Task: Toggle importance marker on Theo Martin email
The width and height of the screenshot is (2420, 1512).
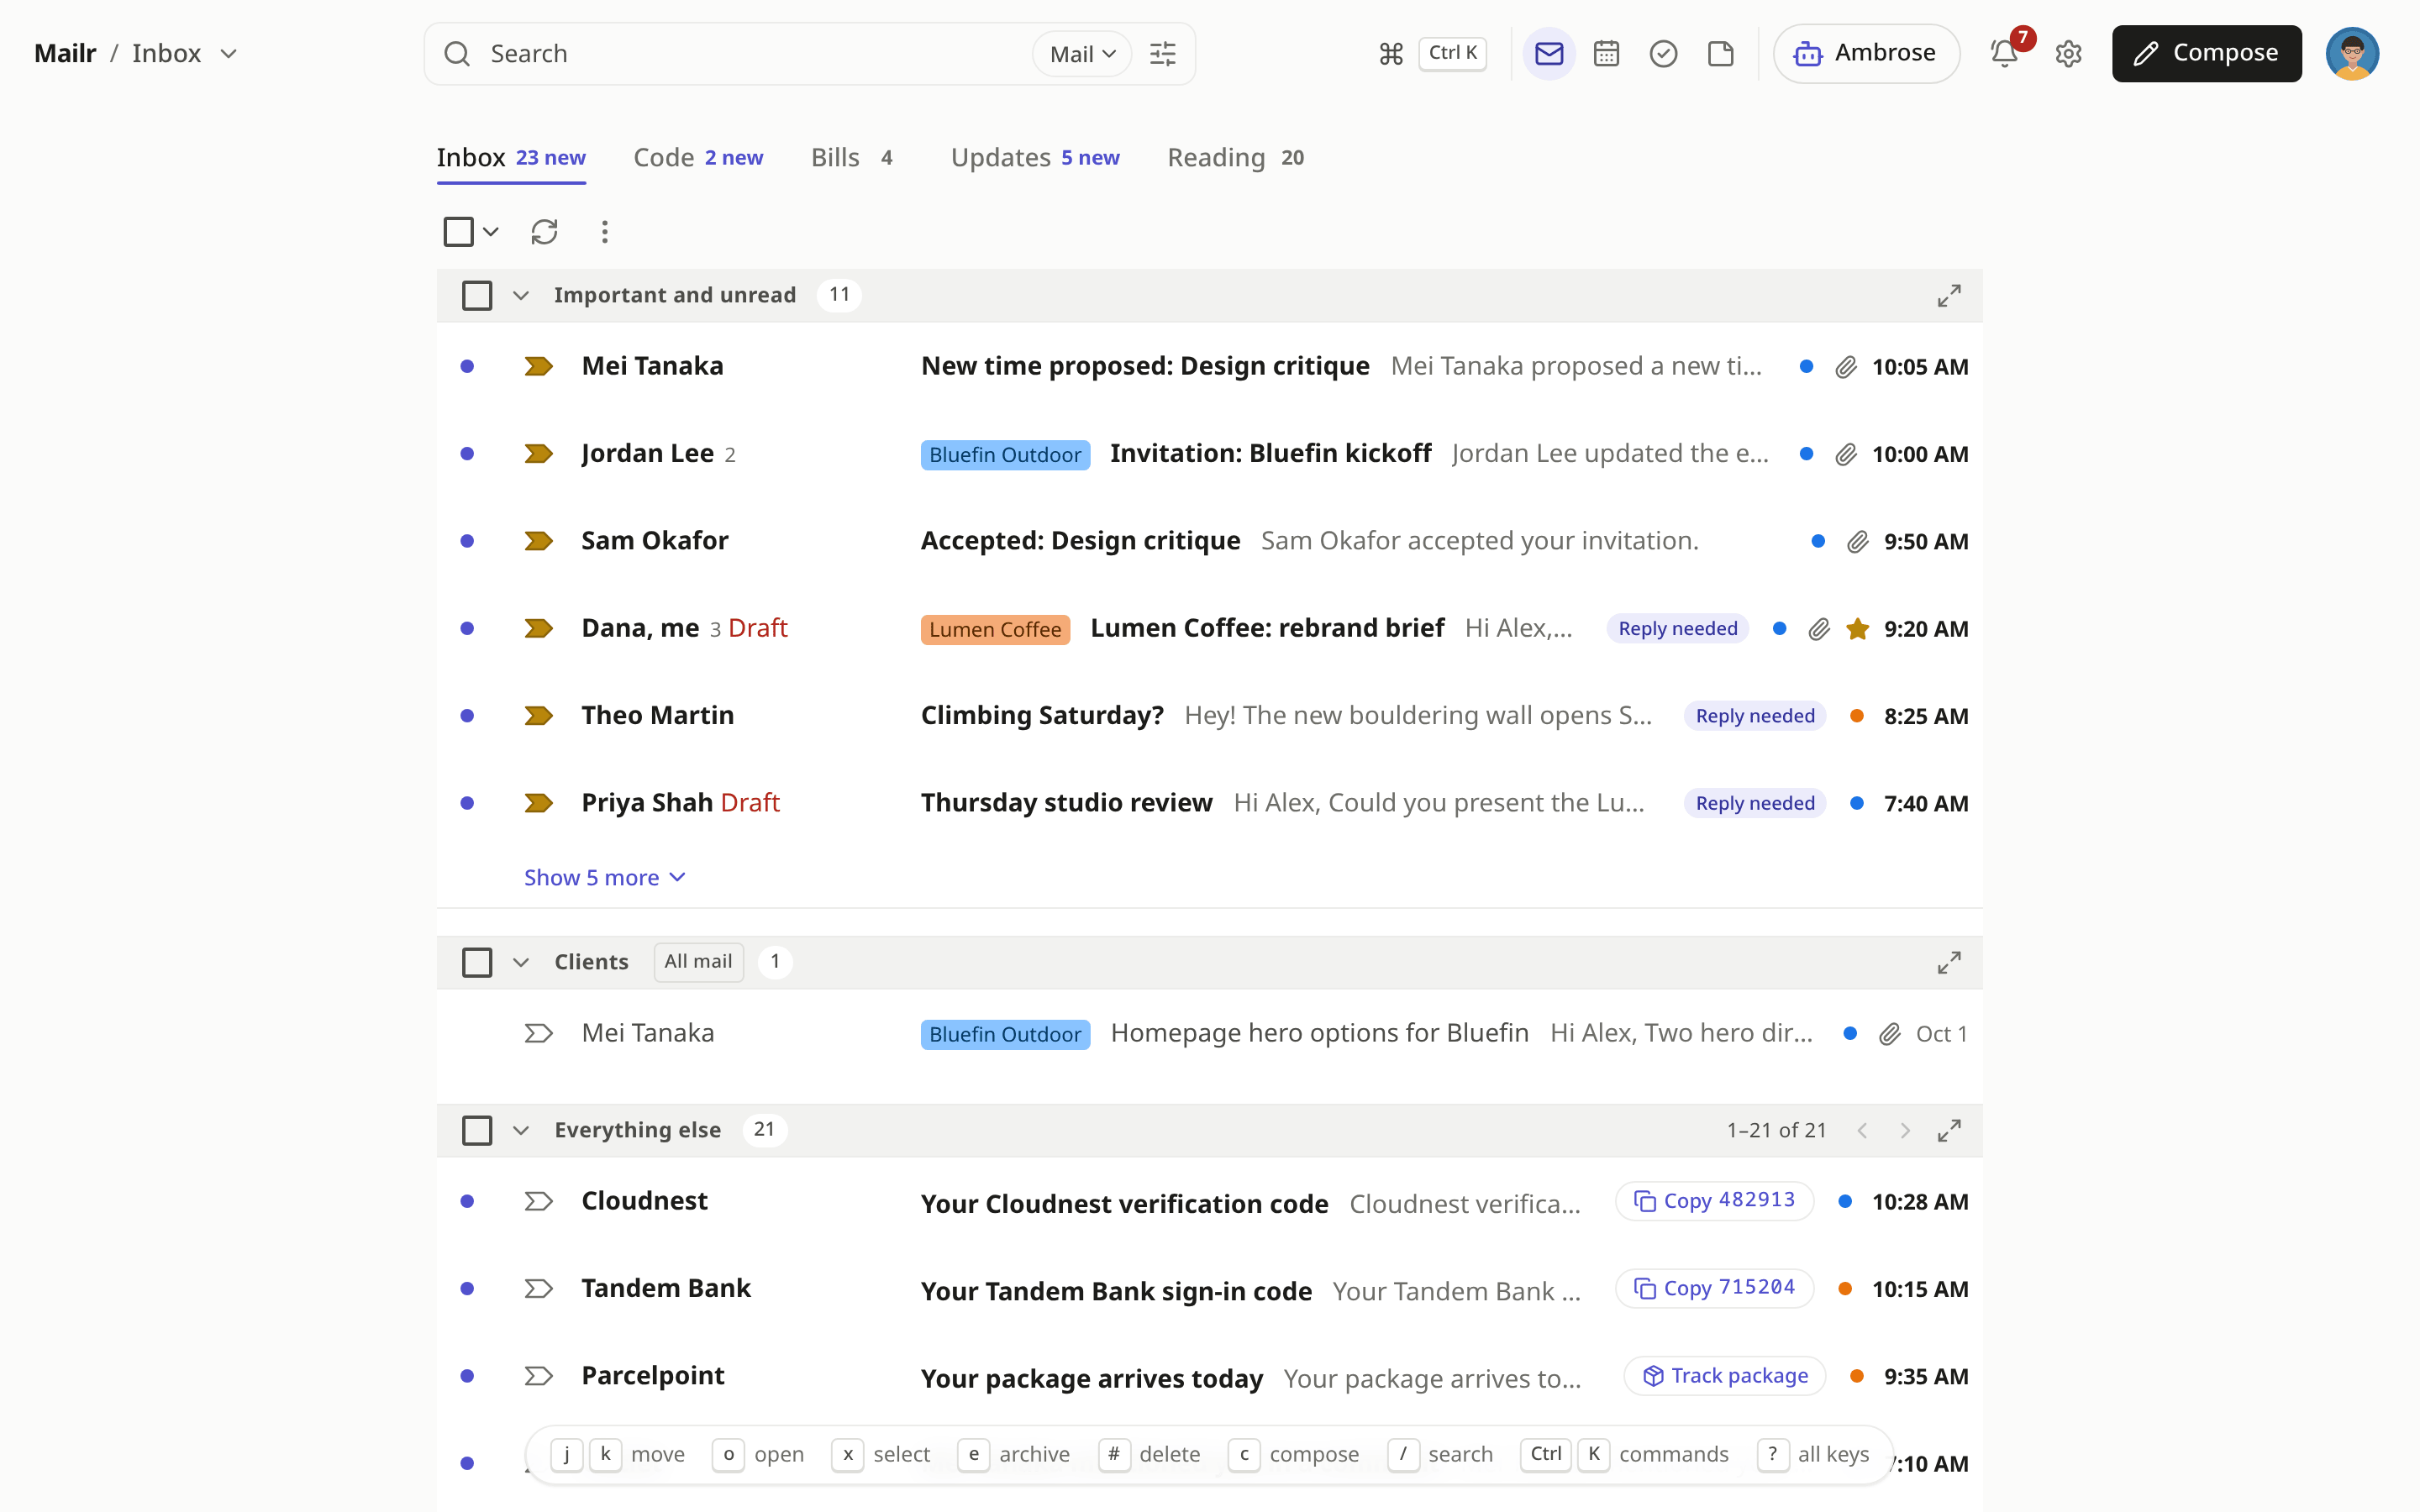Action: [538, 716]
